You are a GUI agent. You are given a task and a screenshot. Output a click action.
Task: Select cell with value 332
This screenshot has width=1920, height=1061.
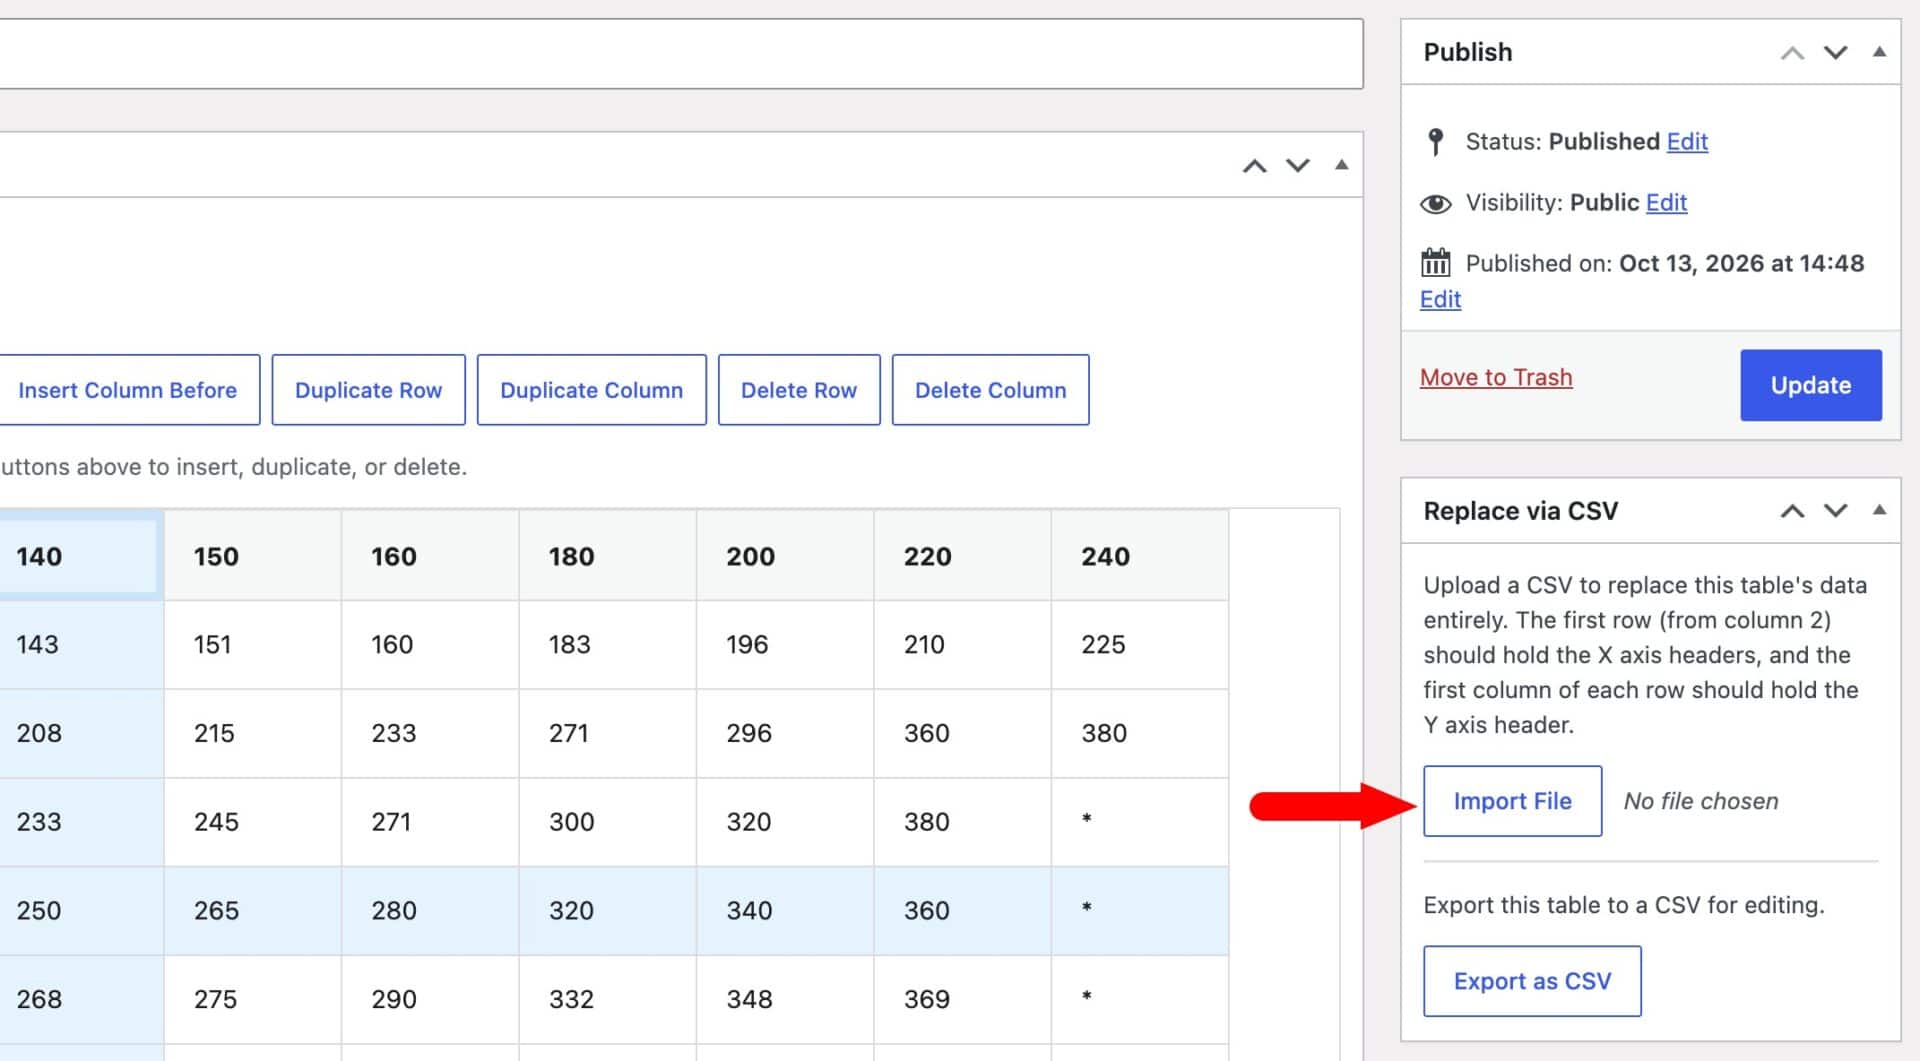click(x=608, y=1000)
